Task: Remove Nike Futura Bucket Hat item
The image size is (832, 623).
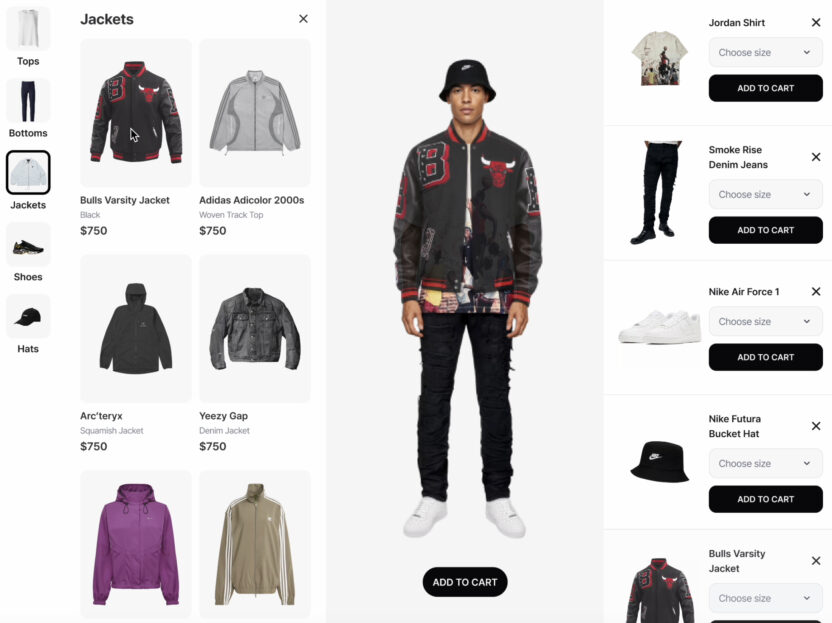Action: [x=816, y=426]
